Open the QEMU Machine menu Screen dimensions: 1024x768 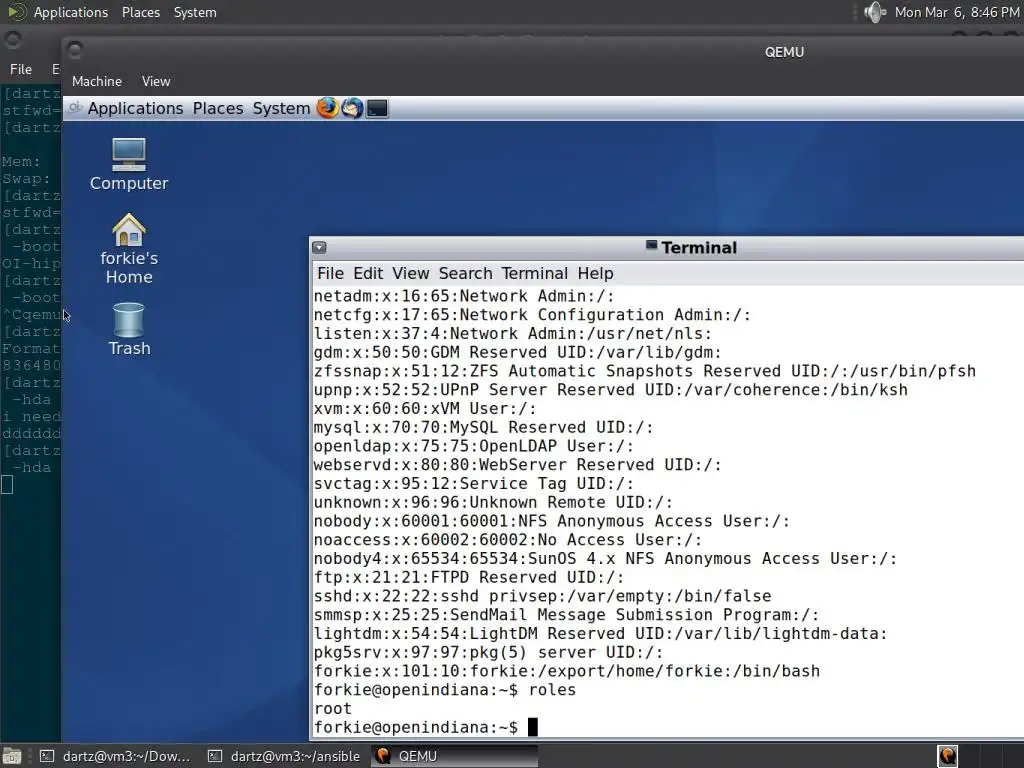pos(97,81)
